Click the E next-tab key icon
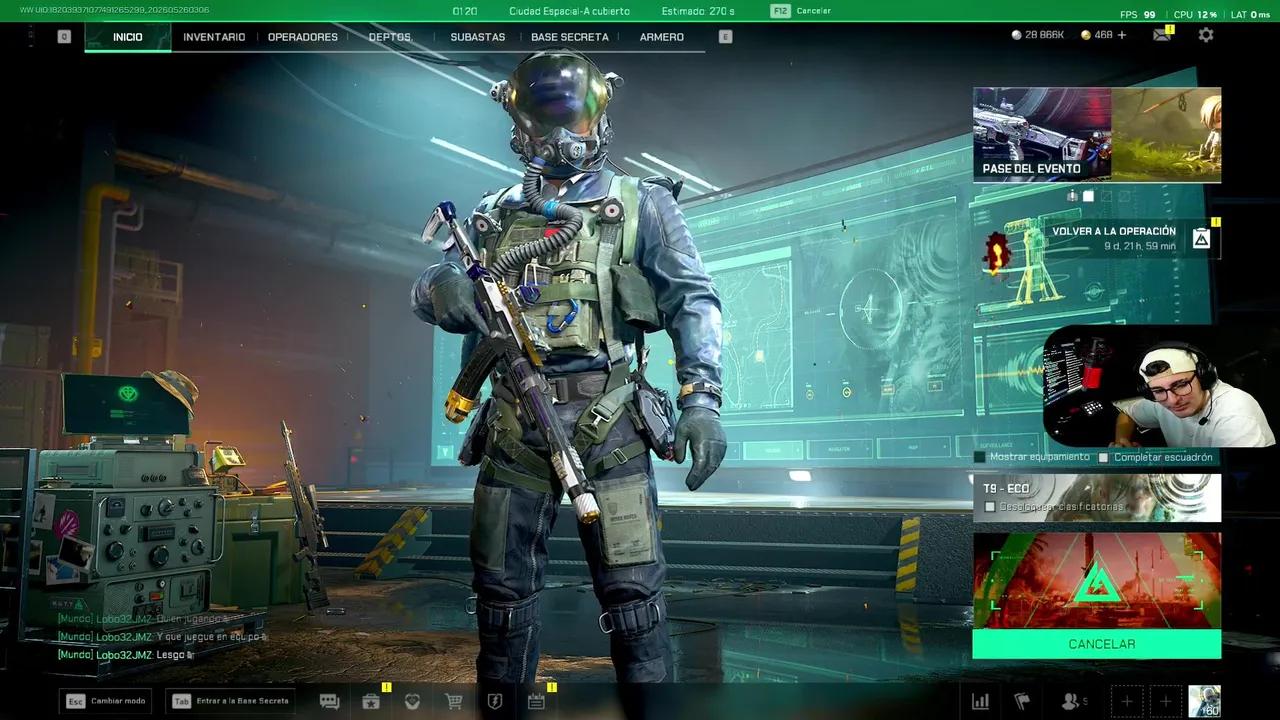This screenshot has width=1280, height=720. coord(726,37)
